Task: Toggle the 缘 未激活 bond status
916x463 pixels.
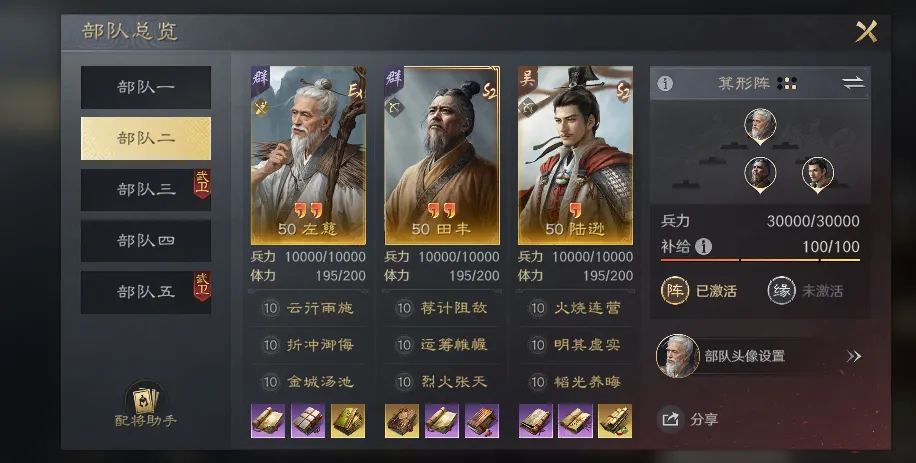Action: click(x=805, y=291)
